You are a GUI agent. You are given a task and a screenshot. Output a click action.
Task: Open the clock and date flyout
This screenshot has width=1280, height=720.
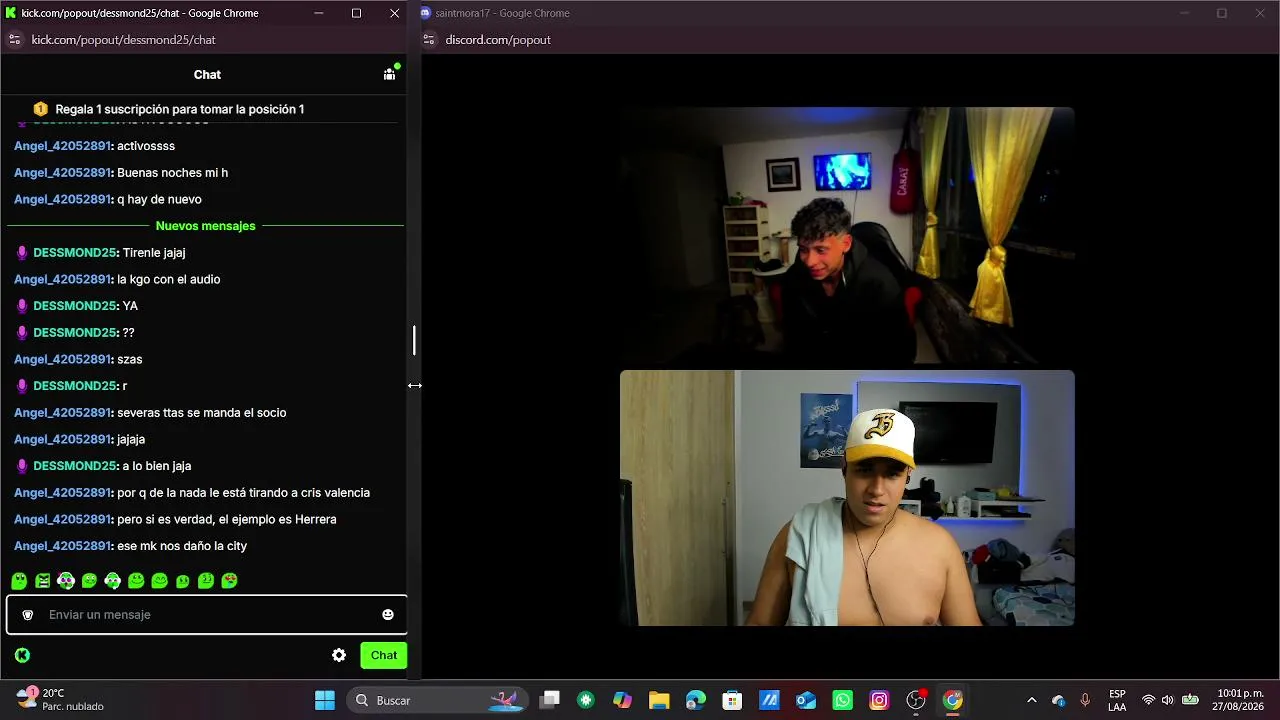(x=1238, y=700)
